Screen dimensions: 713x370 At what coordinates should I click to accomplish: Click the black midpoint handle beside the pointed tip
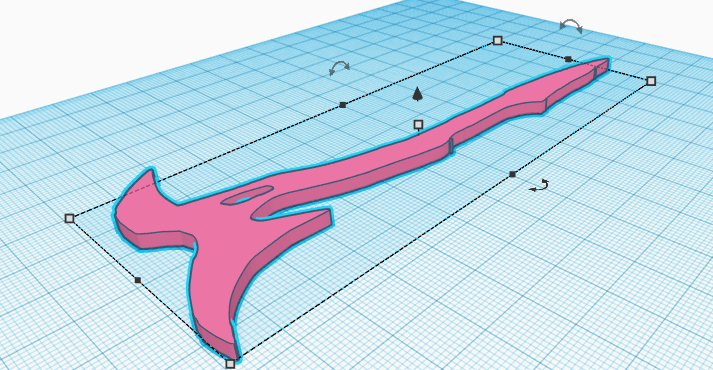coord(568,59)
